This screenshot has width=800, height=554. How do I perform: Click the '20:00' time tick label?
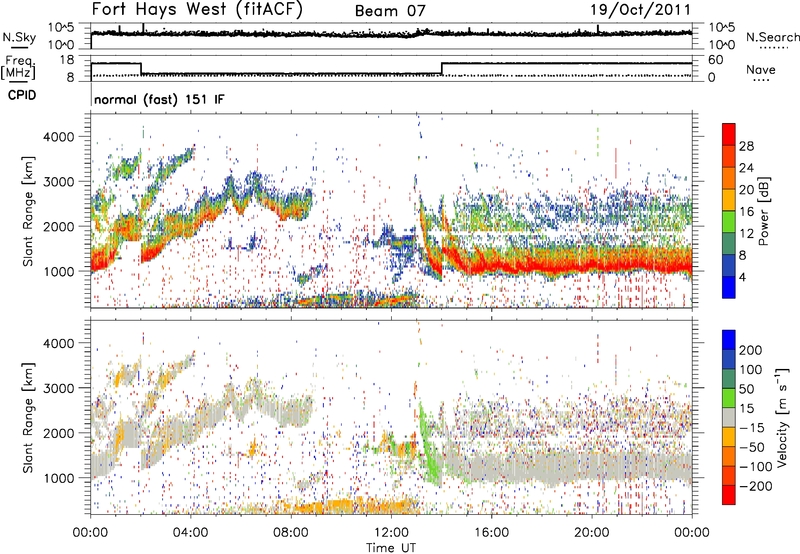coord(592,533)
